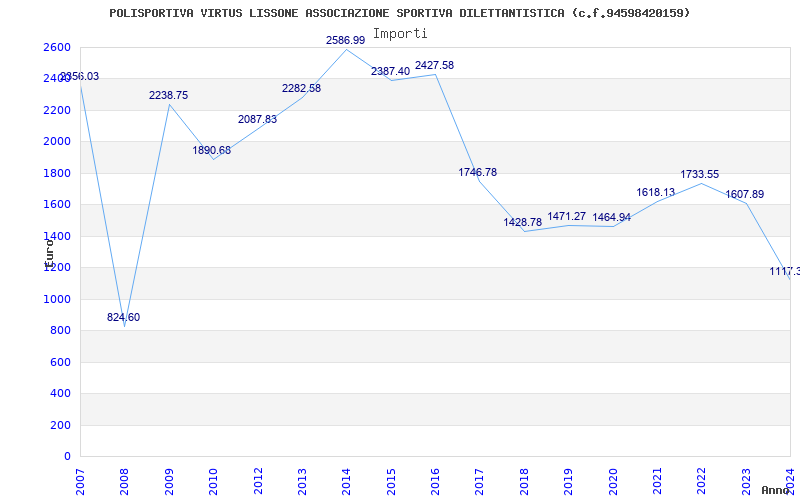Click x-axis year label 2020
800x500 pixels.
(613, 481)
